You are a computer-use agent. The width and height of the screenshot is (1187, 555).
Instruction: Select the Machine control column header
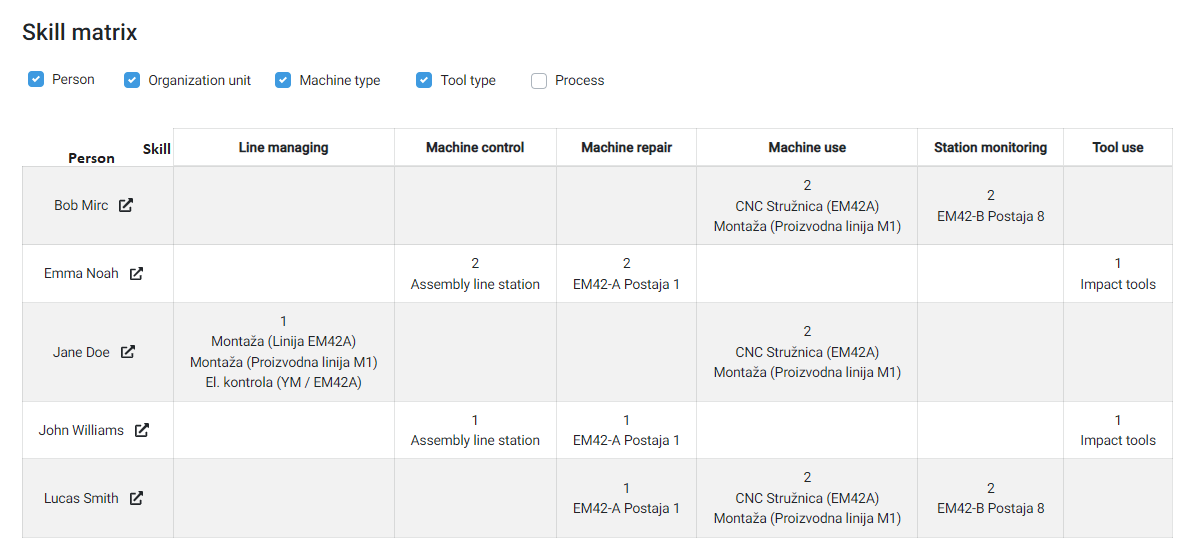475,148
